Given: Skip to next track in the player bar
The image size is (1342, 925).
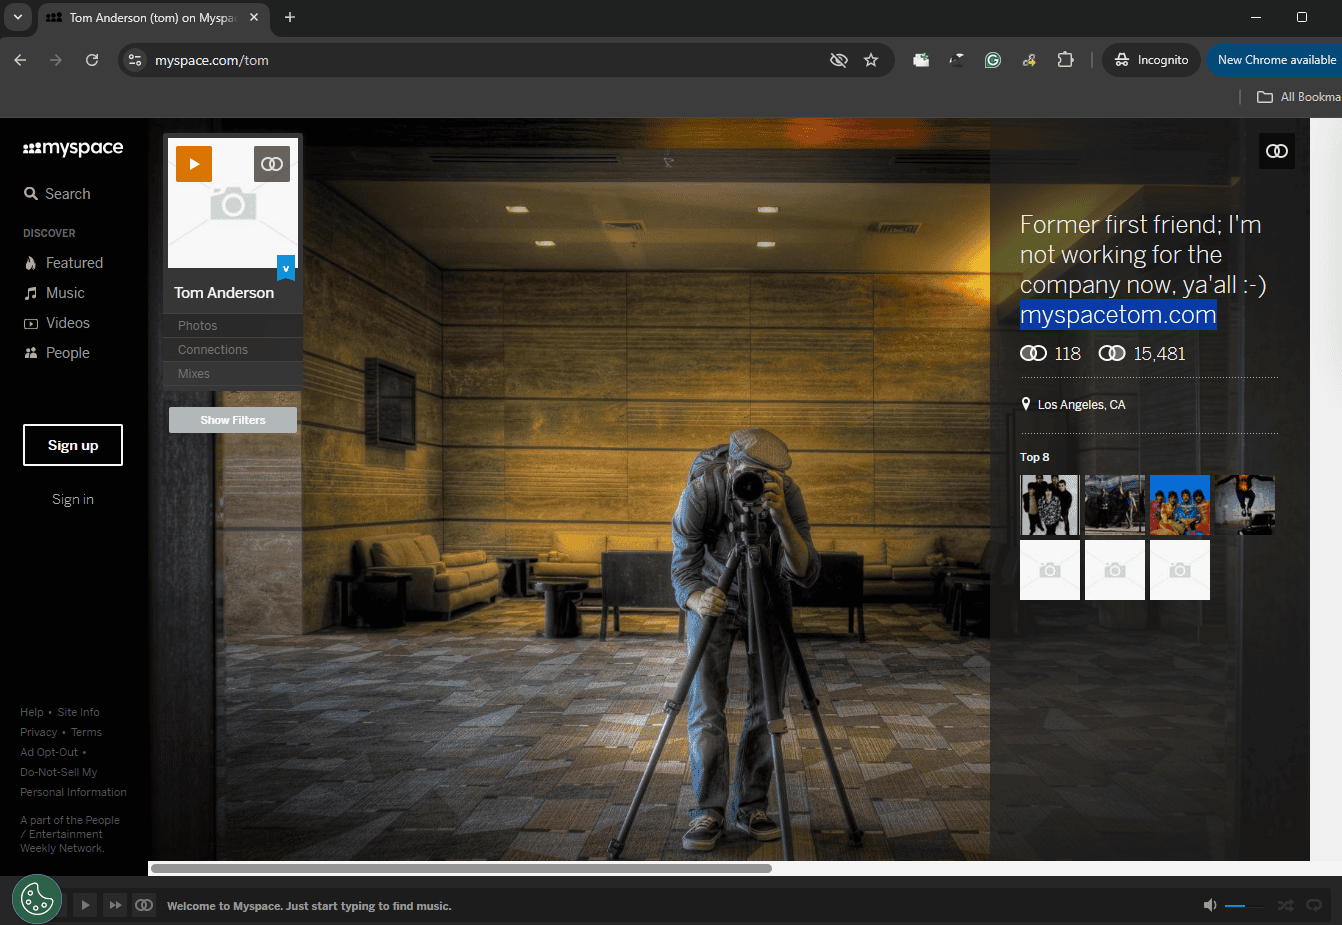Looking at the screenshot, I should pyautogui.click(x=115, y=905).
